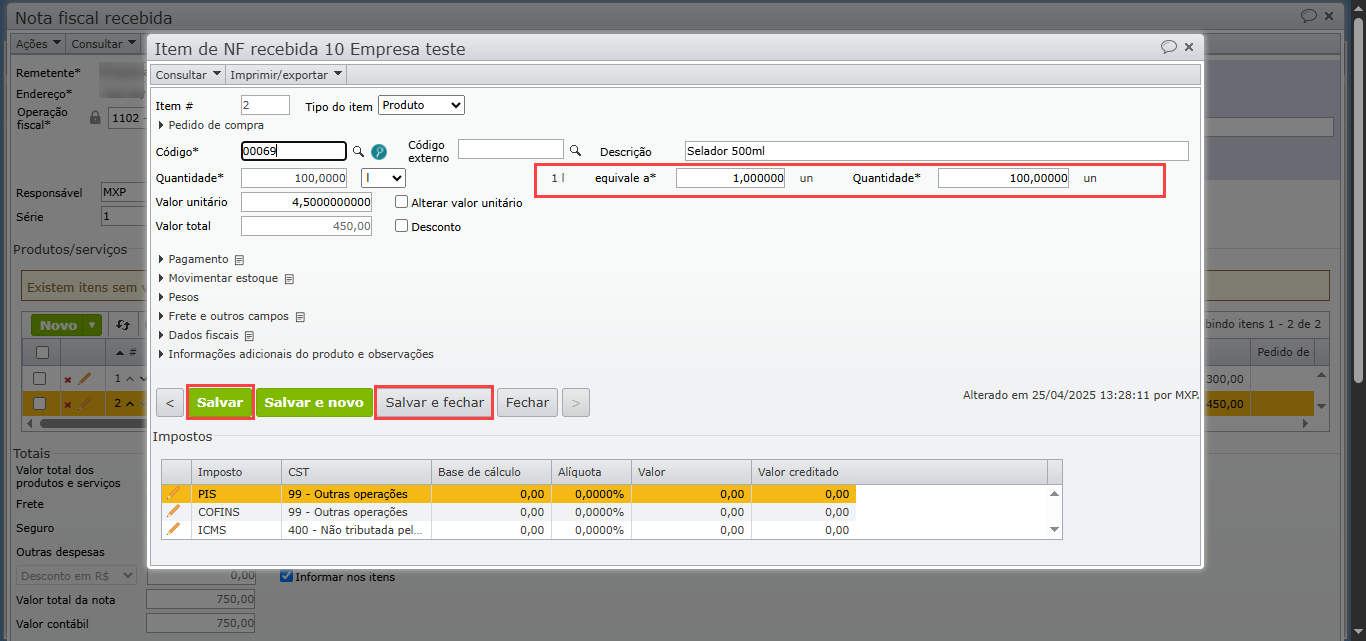Toggle the Informar nos itens checkbox
This screenshot has width=1366, height=641.
pyautogui.click(x=287, y=576)
